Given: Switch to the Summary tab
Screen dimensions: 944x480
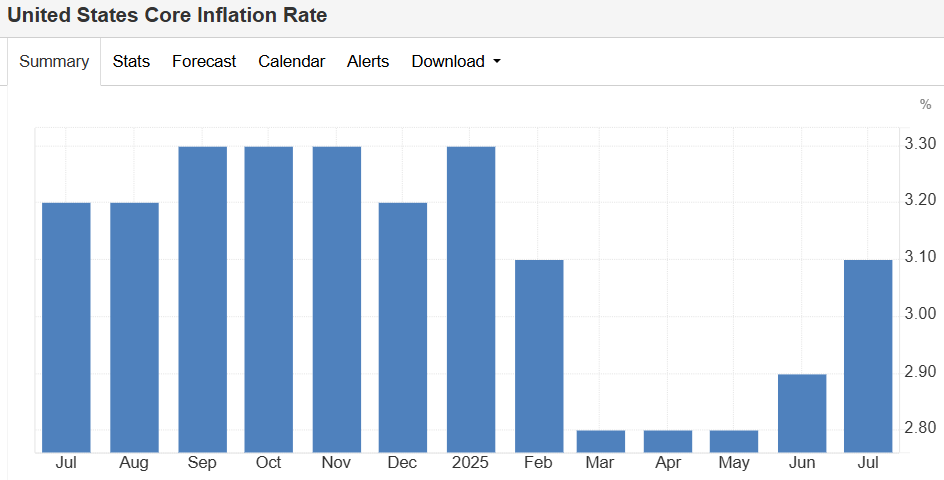Looking at the screenshot, I should 54,62.
